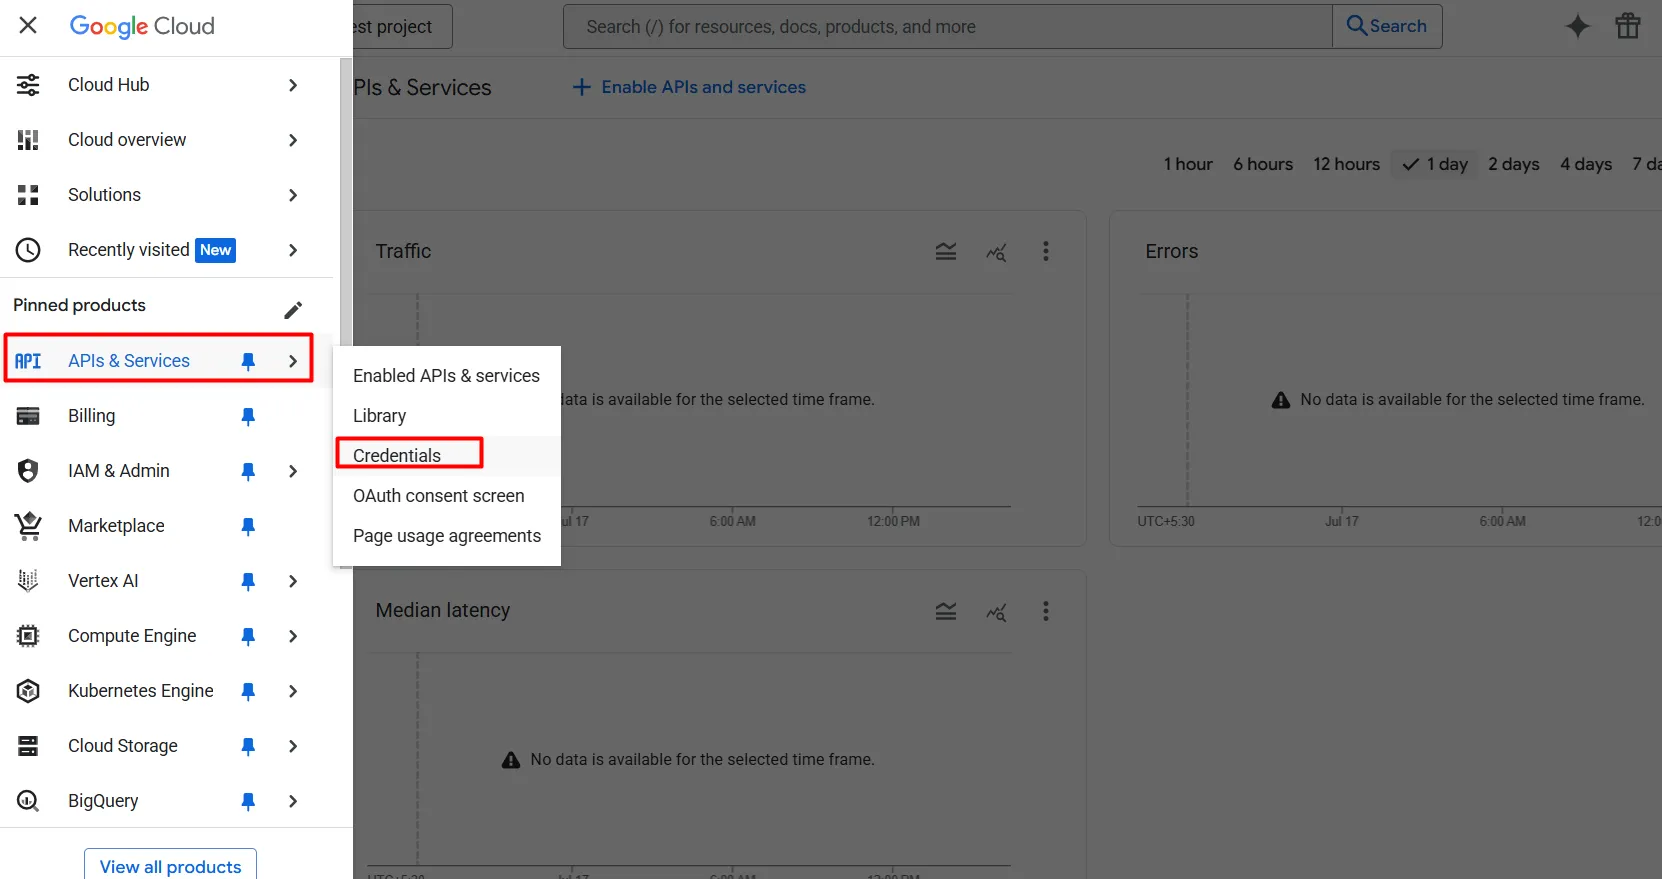
Task: Click the gift box icon in header
Action: [x=1628, y=26]
